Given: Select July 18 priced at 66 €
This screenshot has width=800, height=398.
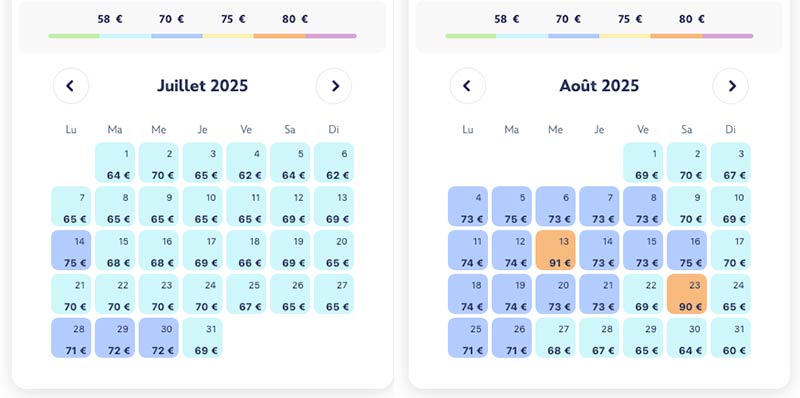Looking at the screenshot, I should (246, 250).
